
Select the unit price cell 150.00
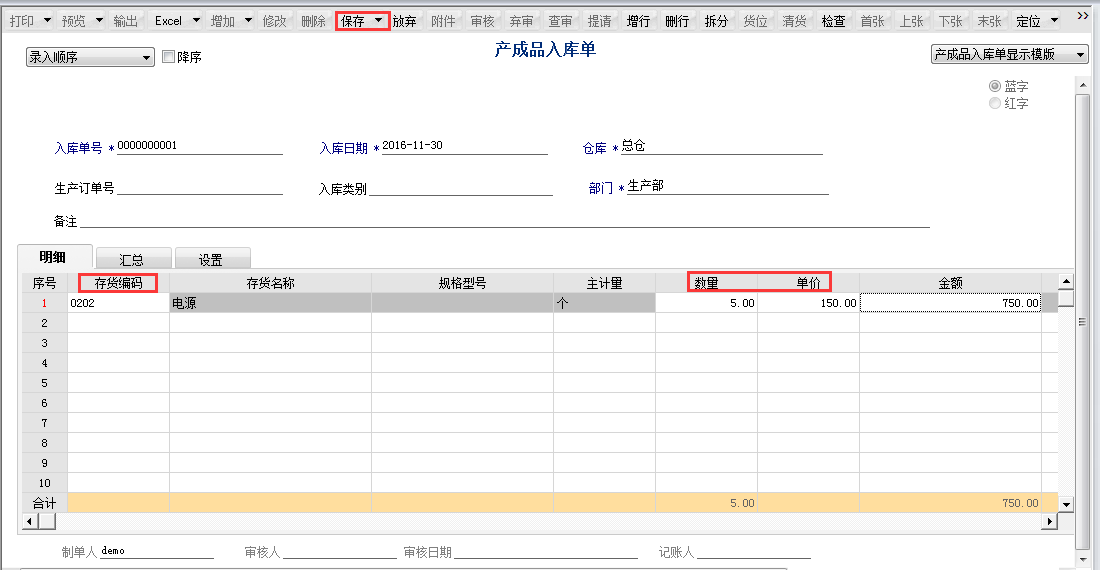point(808,303)
